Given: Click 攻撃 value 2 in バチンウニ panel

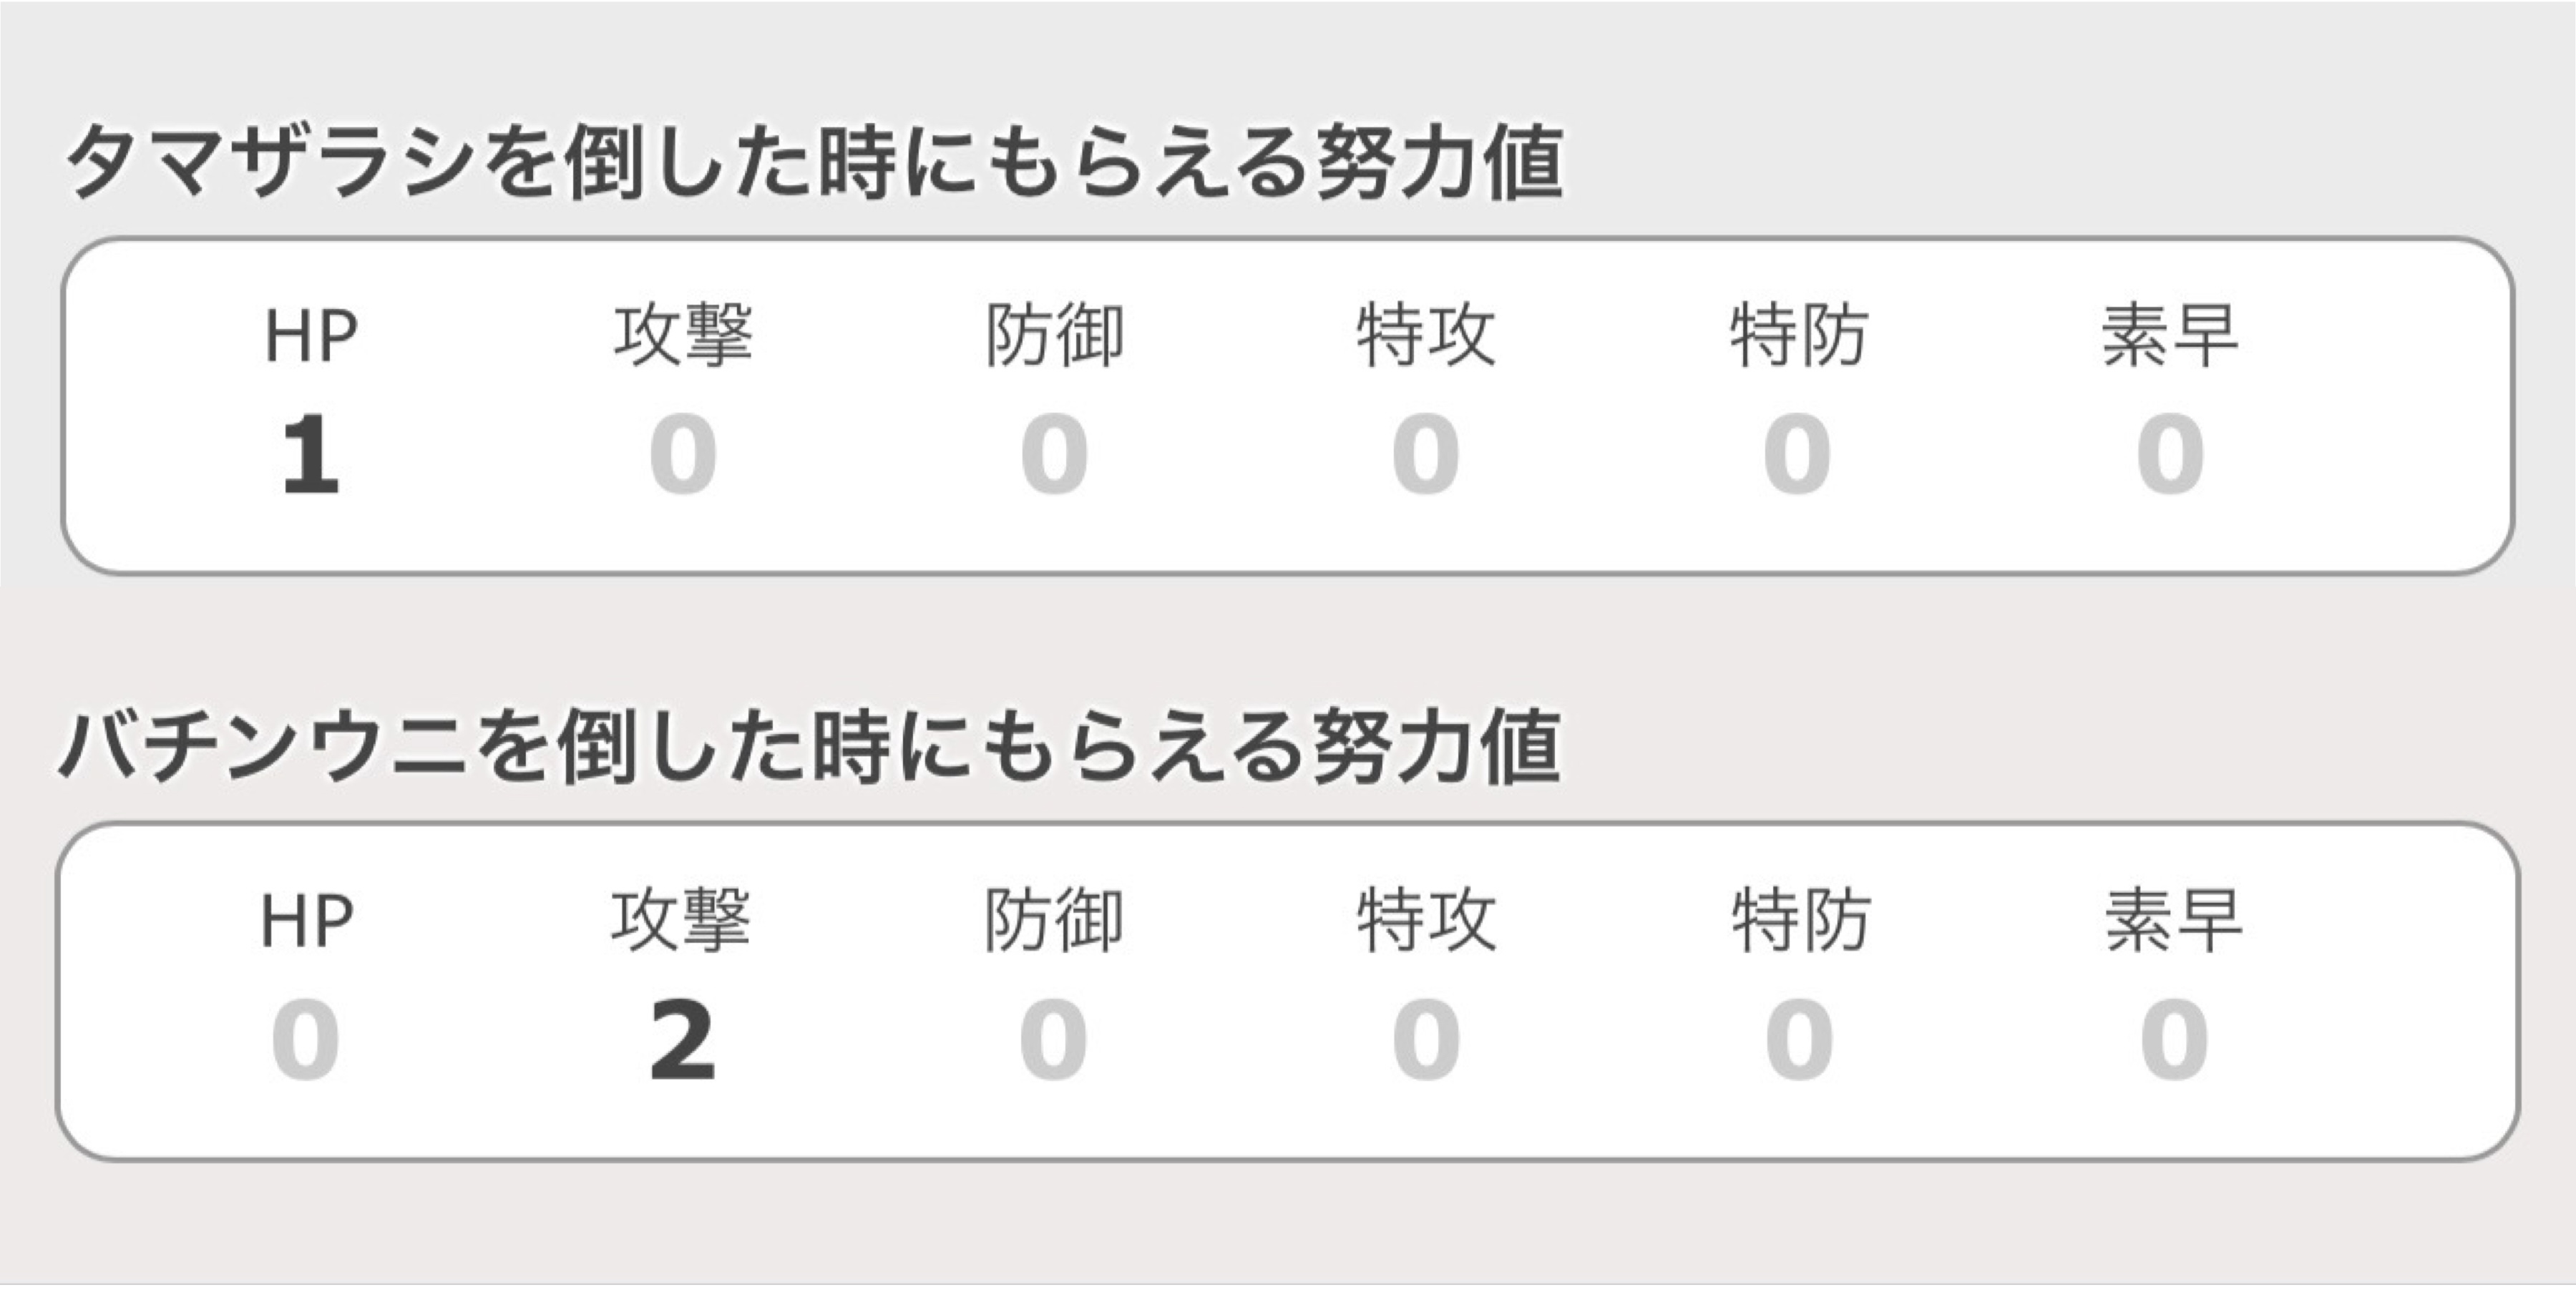Looking at the screenshot, I should click(682, 1040).
